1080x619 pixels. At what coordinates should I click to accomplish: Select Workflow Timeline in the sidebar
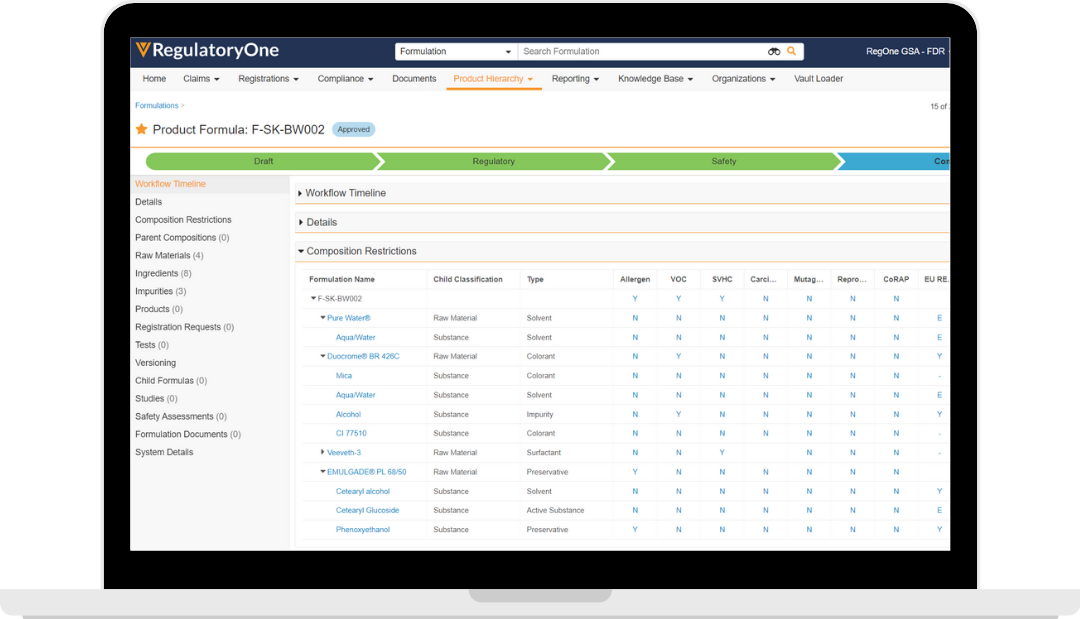coord(170,184)
